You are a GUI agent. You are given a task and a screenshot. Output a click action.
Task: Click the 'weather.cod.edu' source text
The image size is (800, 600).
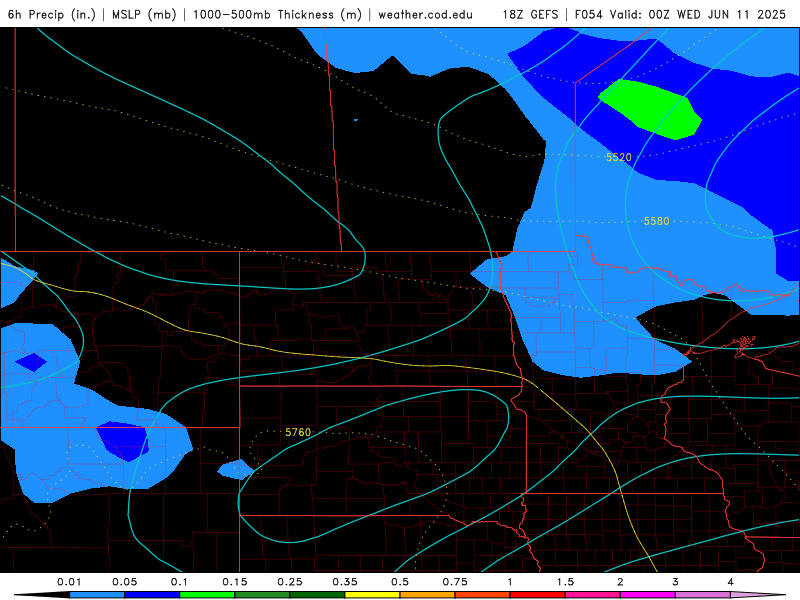click(425, 14)
